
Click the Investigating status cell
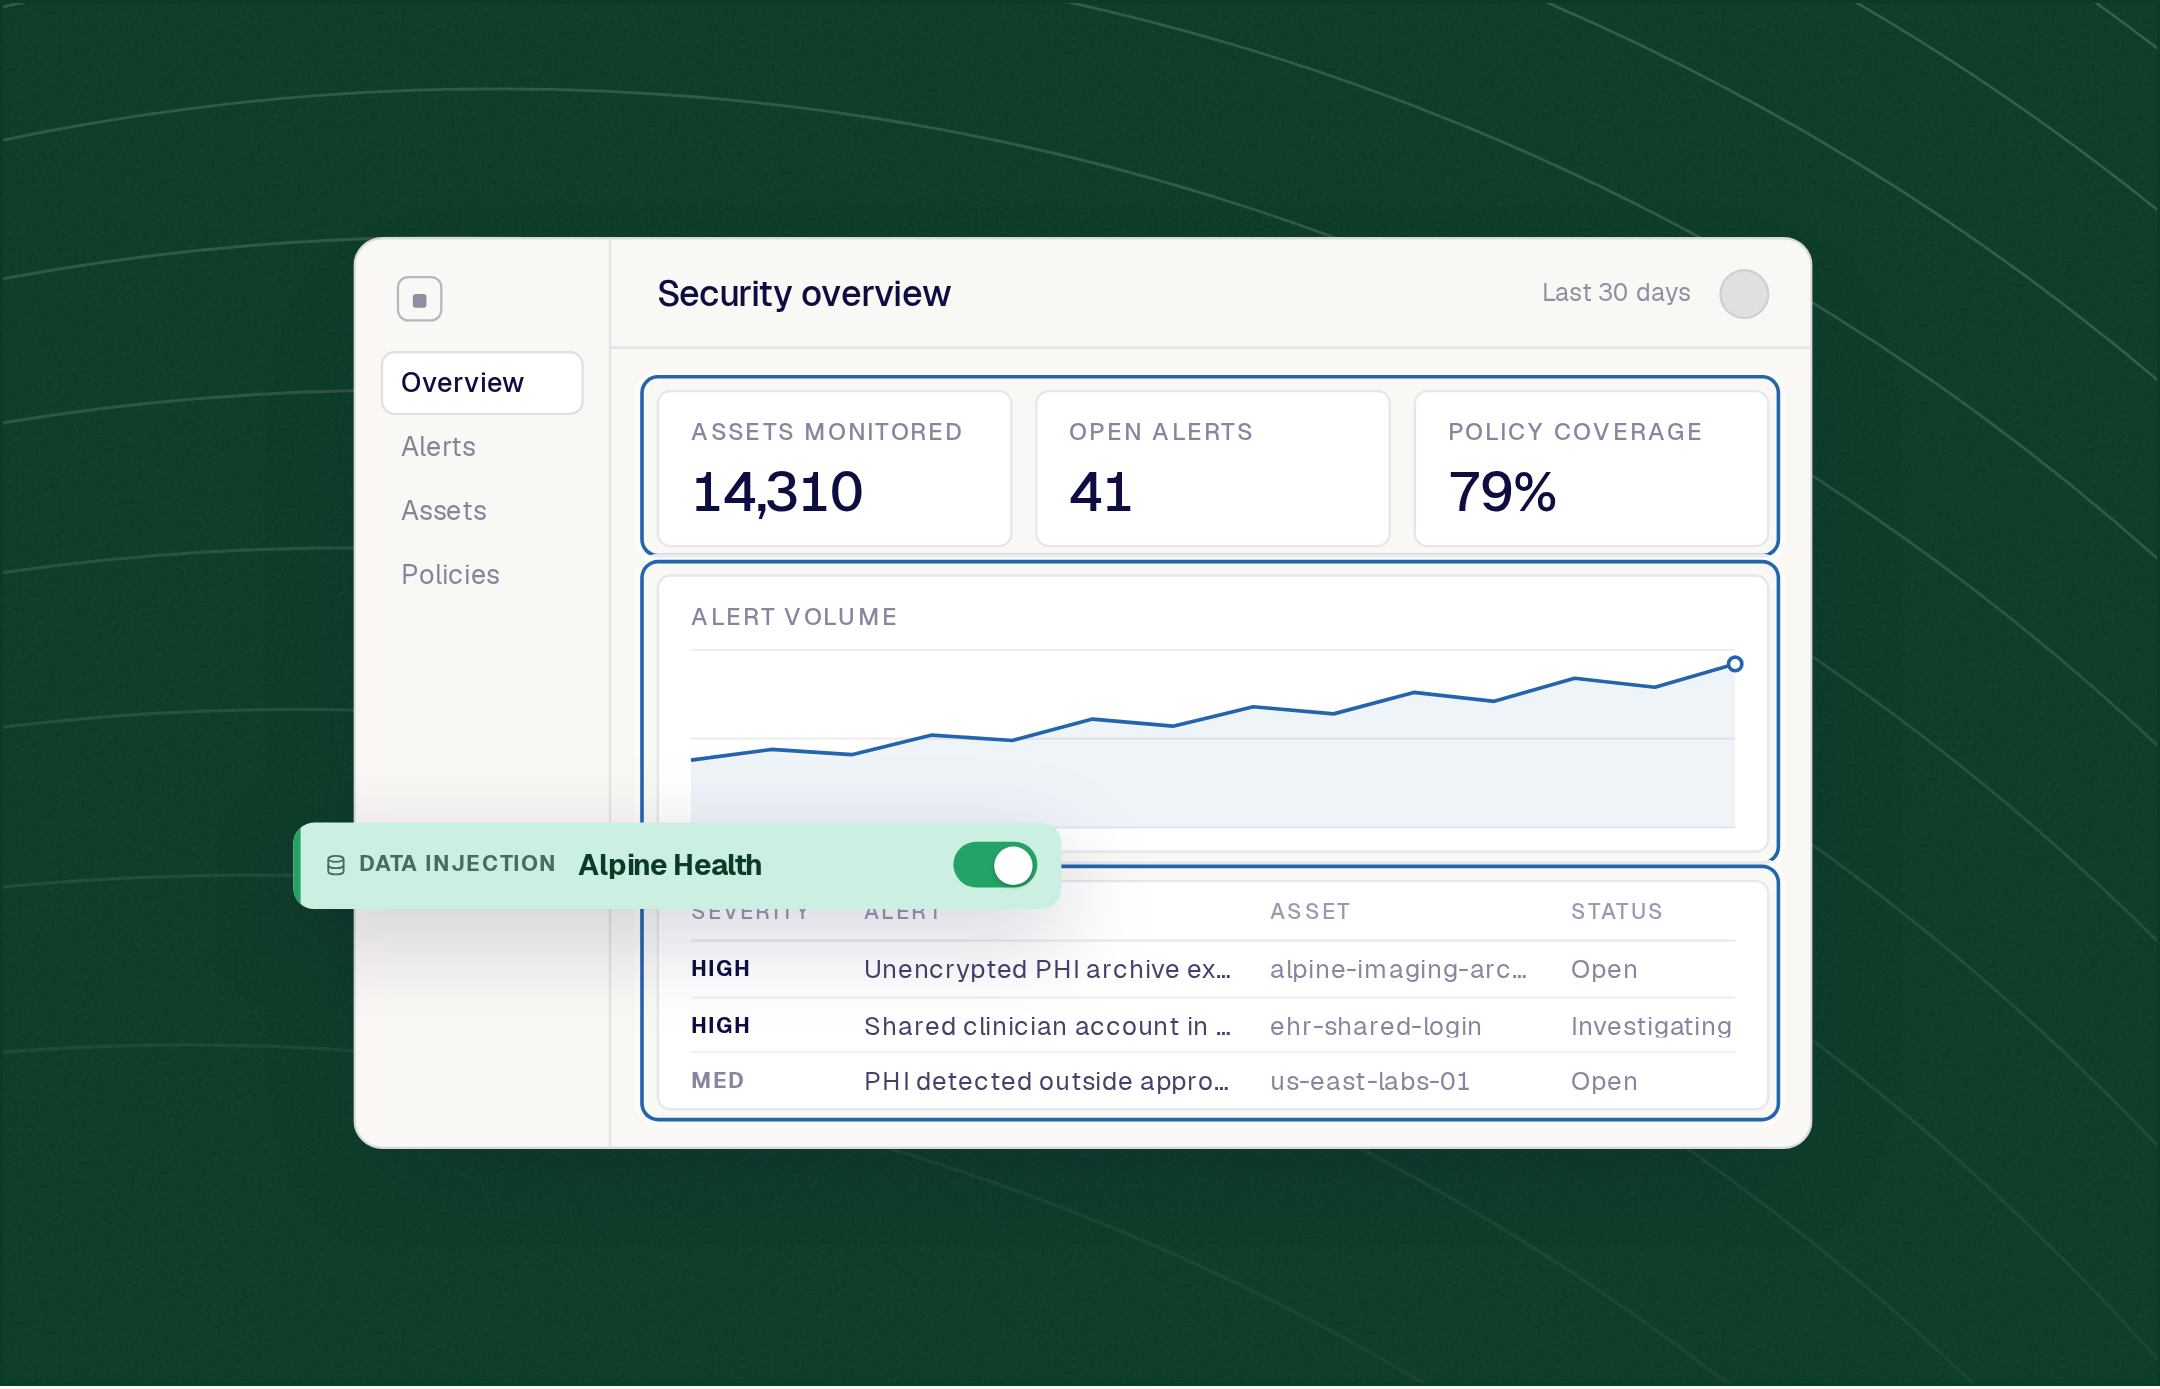(x=1651, y=1026)
